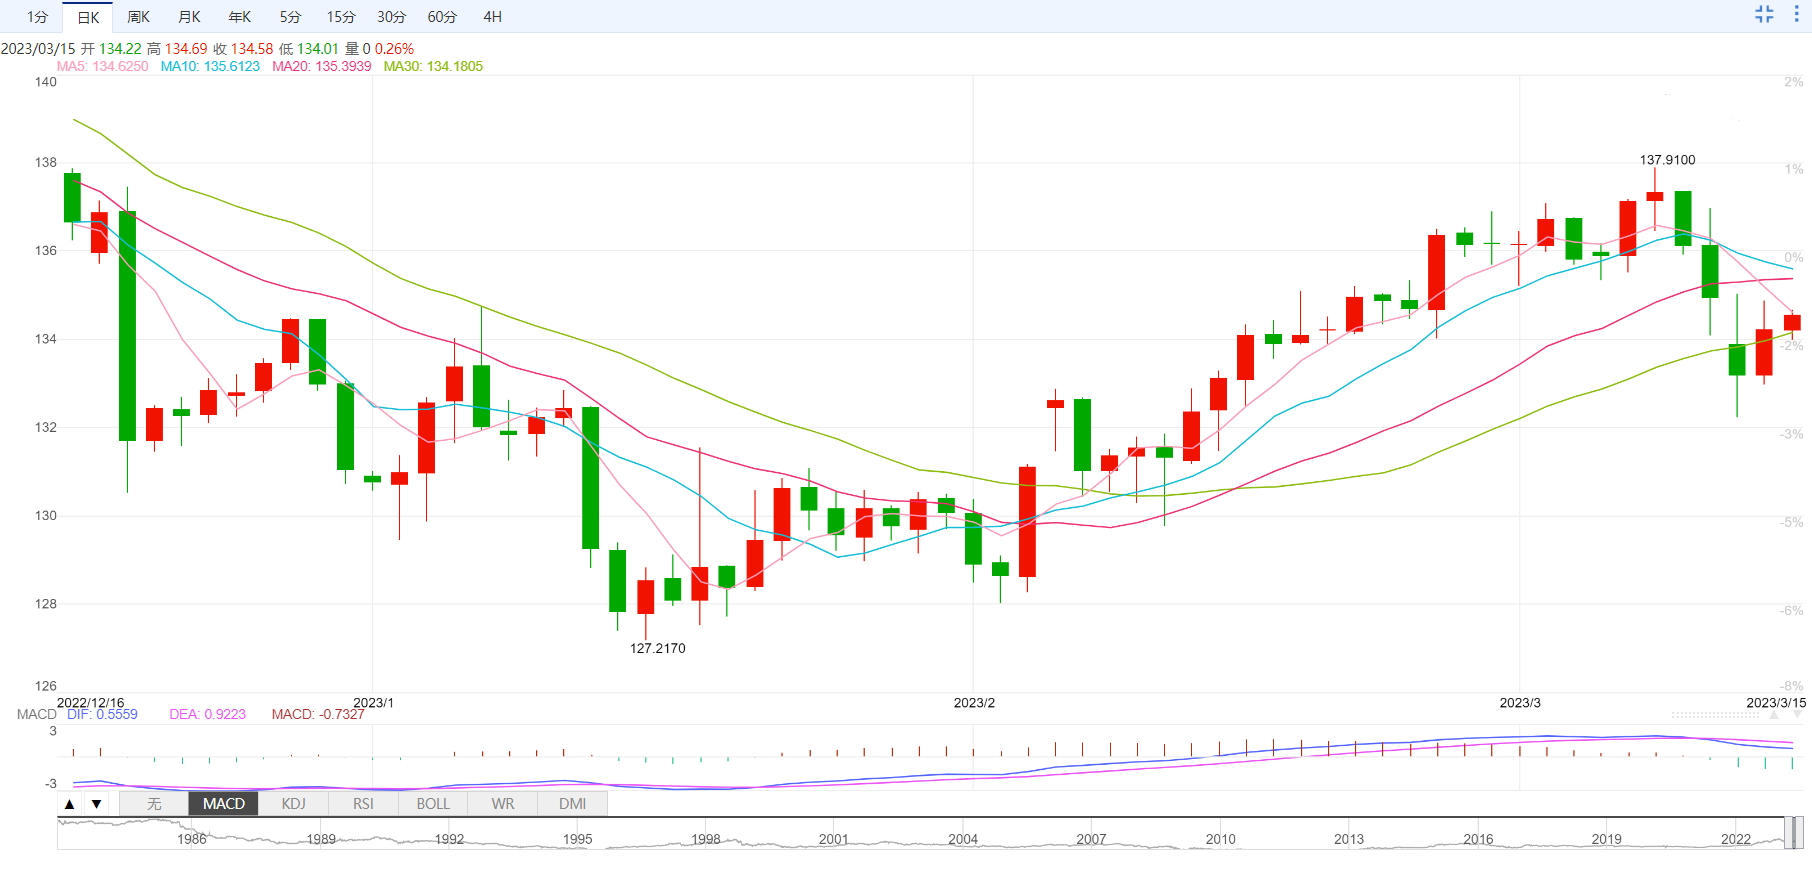The image size is (1812, 877).
Task: Show the KDJ indicator
Action: coord(293,804)
